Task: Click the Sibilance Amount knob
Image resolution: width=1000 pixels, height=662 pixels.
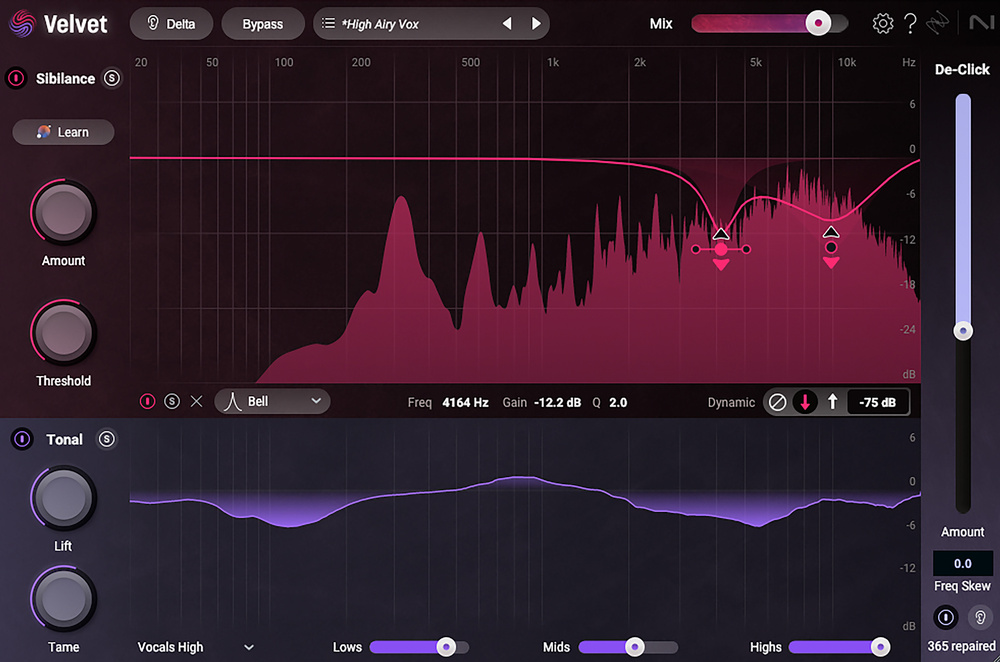Action: pyautogui.click(x=63, y=212)
